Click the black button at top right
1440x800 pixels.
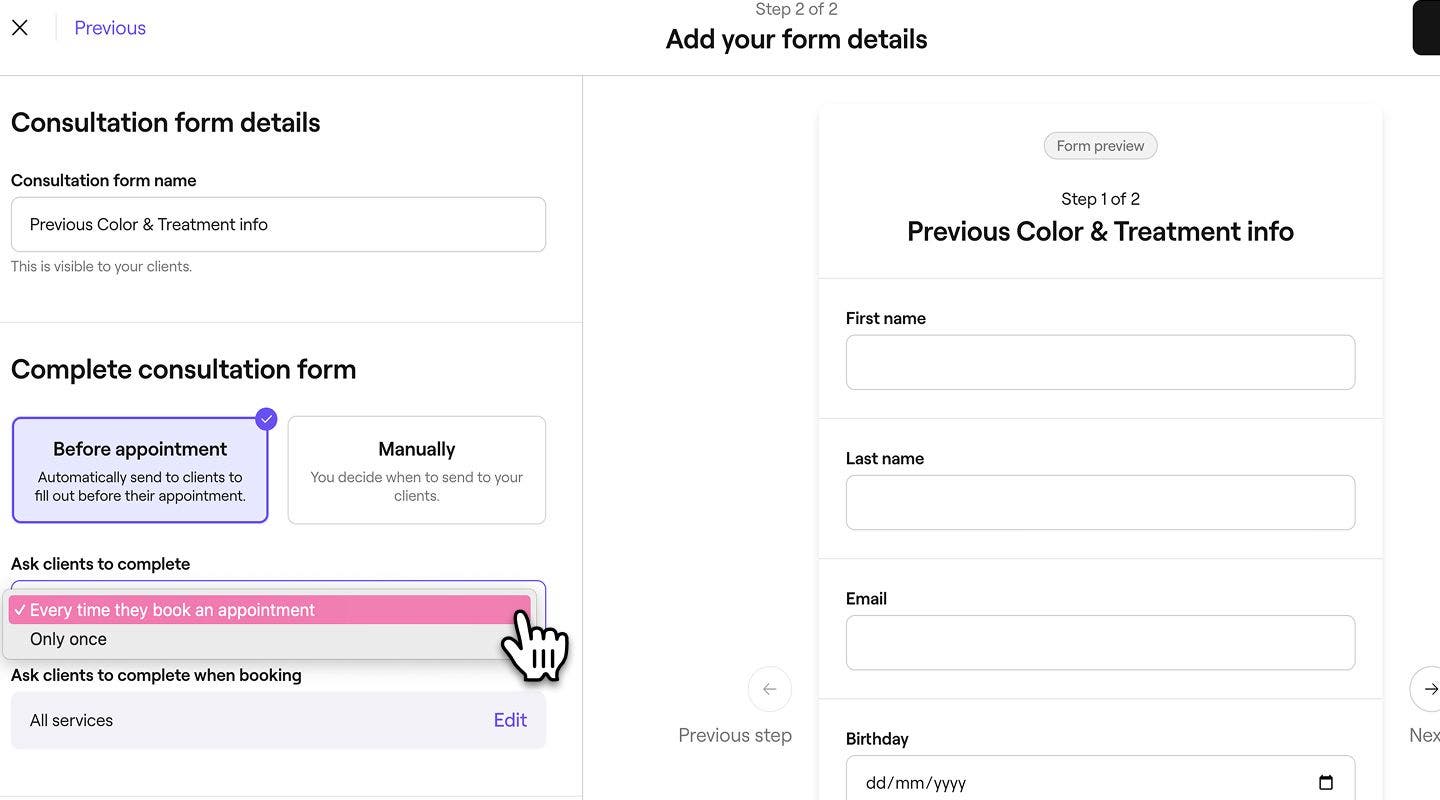[x=1426, y=28]
